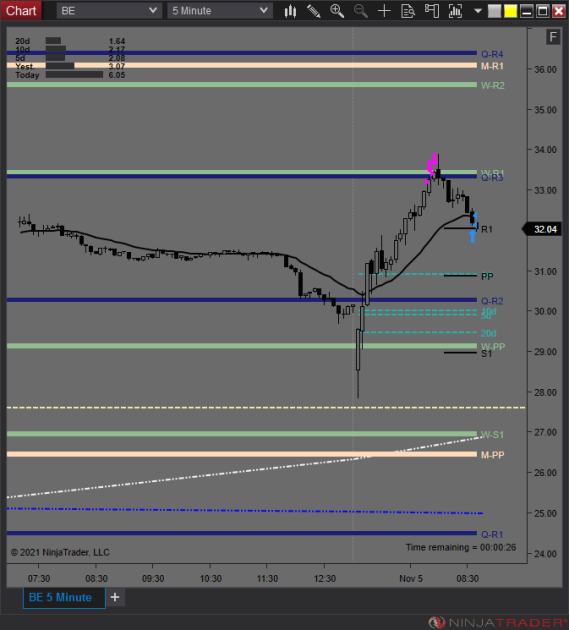The height and width of the screenshot is (630, 569).
Task: Click the PP daily pivot label
Action: [x=487, y=276]
